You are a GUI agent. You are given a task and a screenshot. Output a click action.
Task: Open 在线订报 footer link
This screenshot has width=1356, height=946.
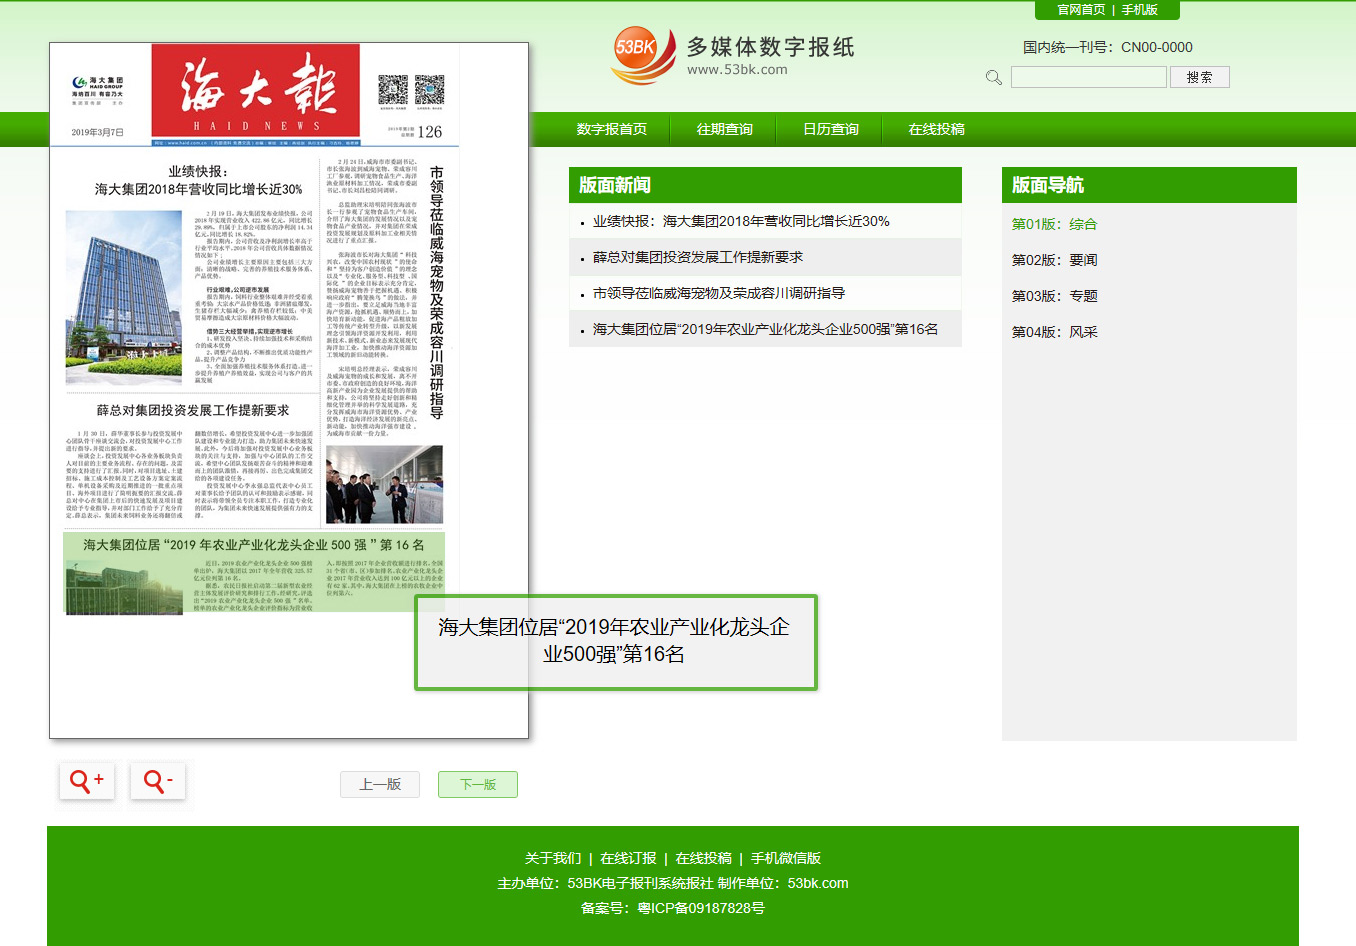click(x=628, y=858)
